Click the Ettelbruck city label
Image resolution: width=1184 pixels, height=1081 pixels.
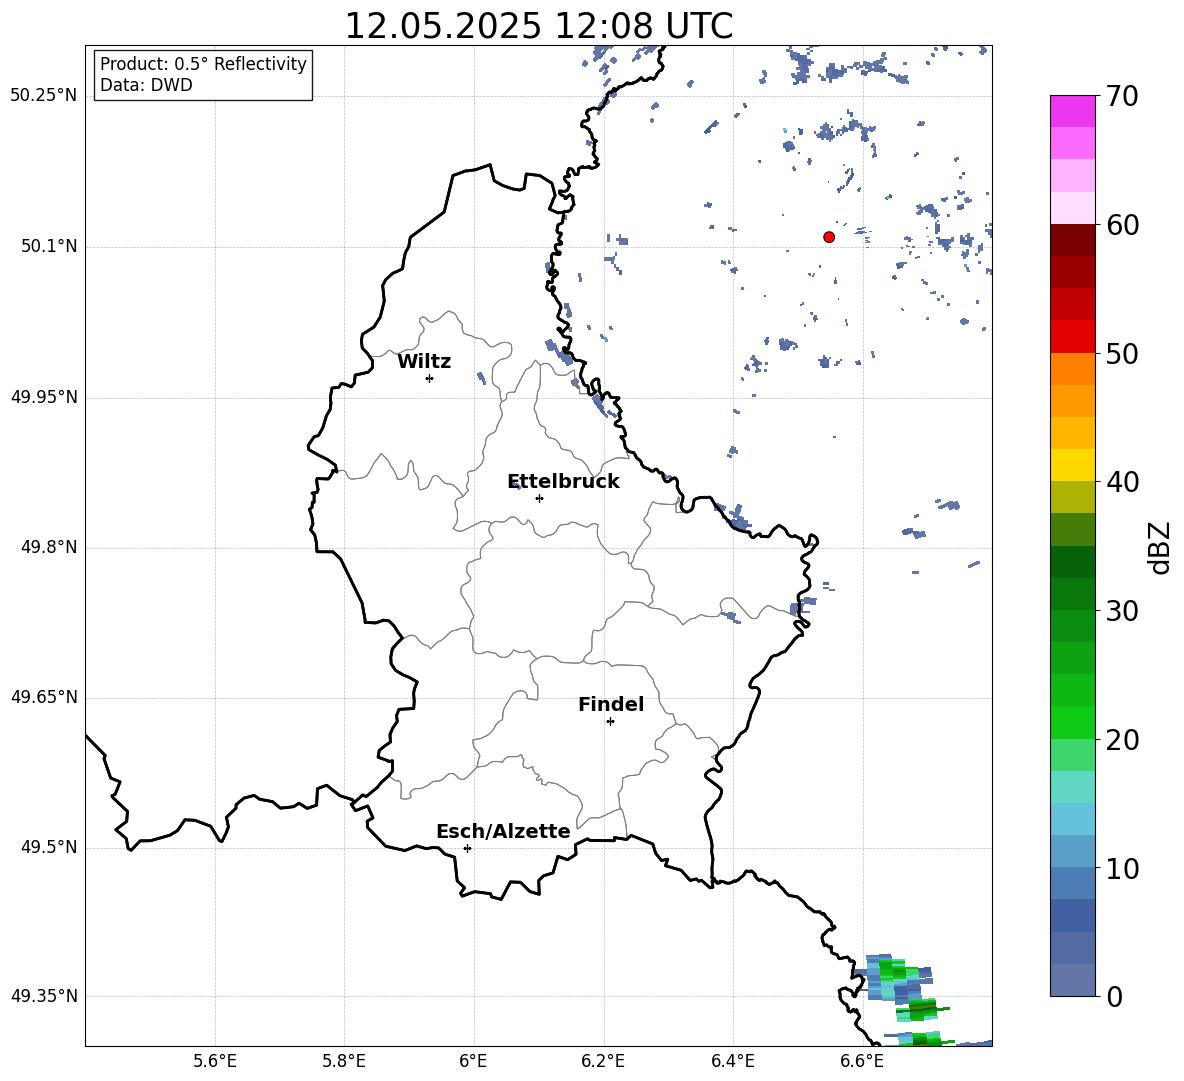563,482
